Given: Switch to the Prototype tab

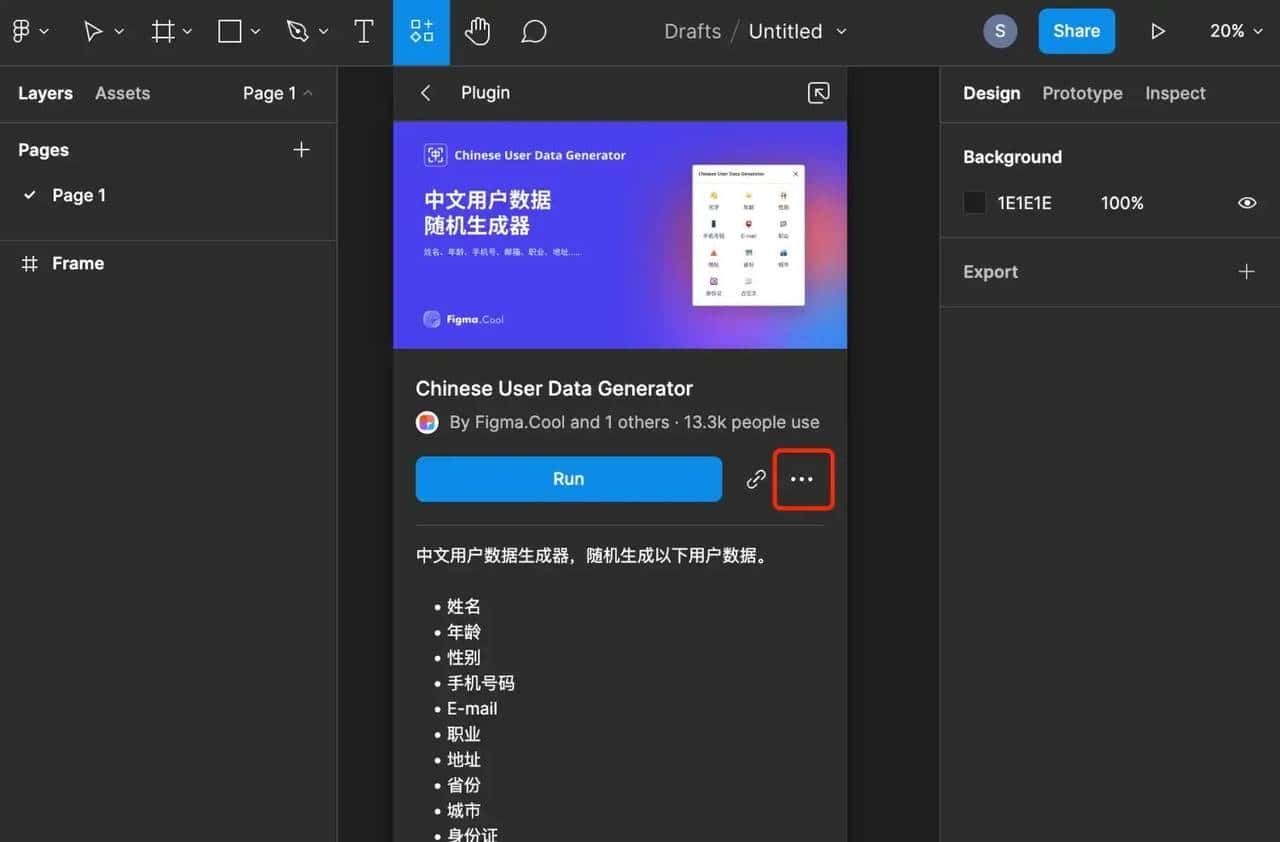Looking at the screenshot, I should tap(1082, 93).
